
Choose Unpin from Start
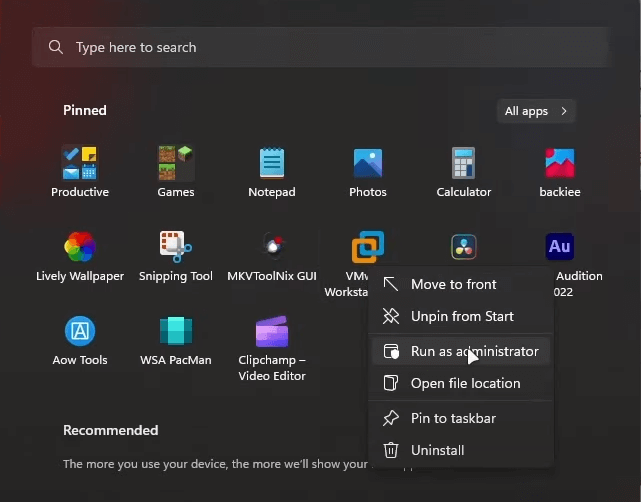(x=461, y=316)
